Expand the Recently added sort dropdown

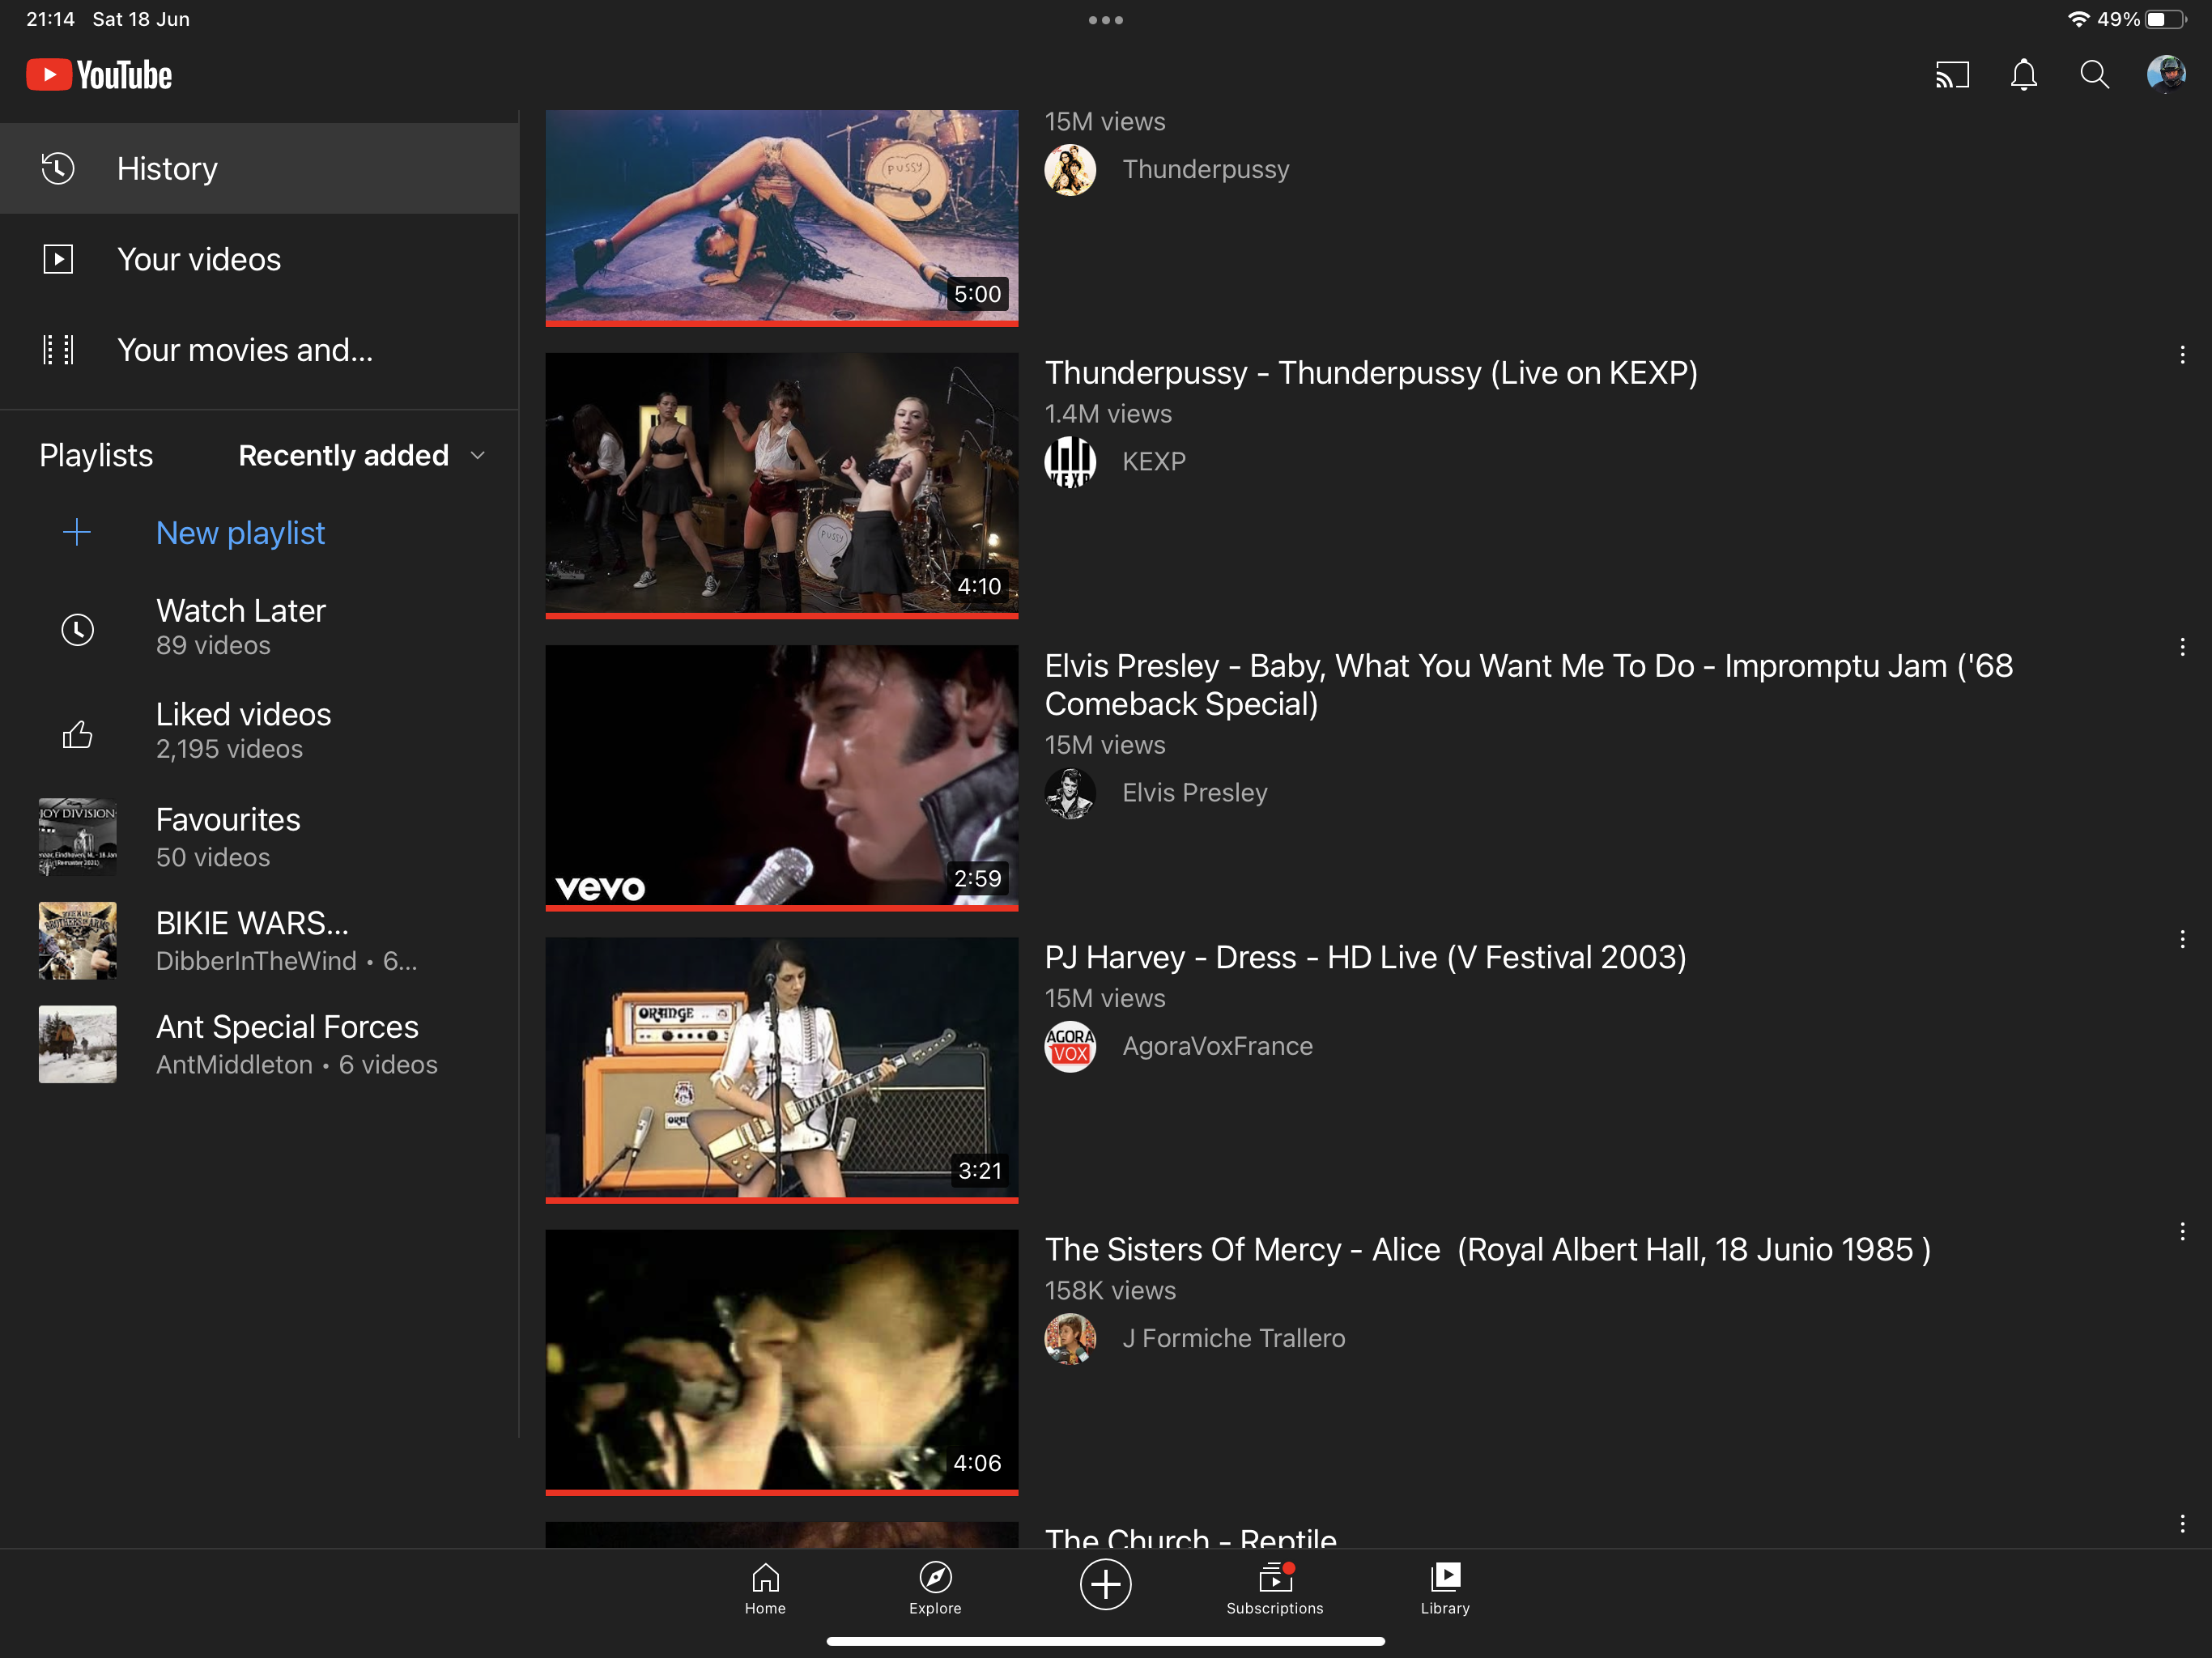pyautogui.click(x=362, y=456)
